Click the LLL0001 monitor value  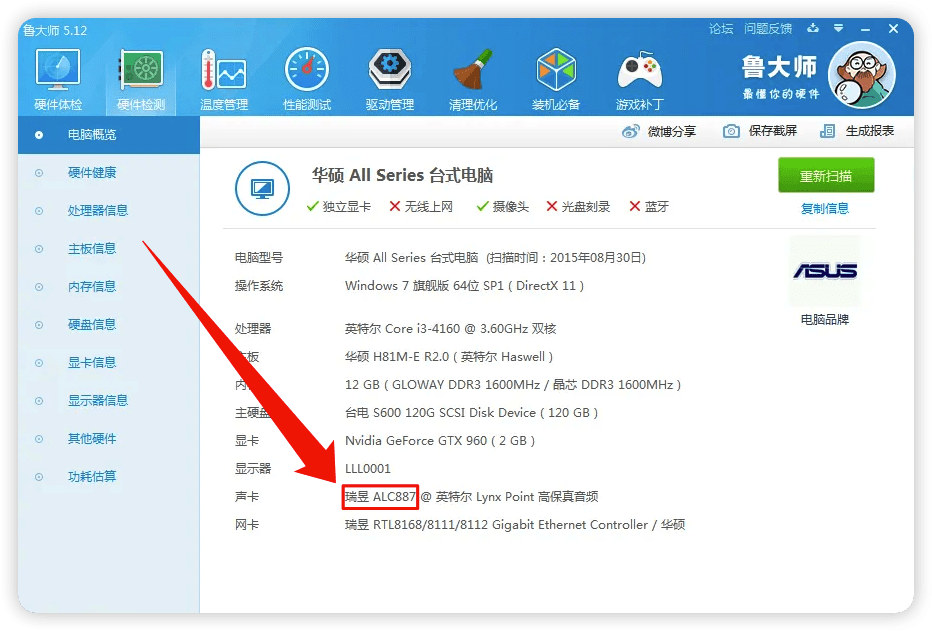pos(368,469)
